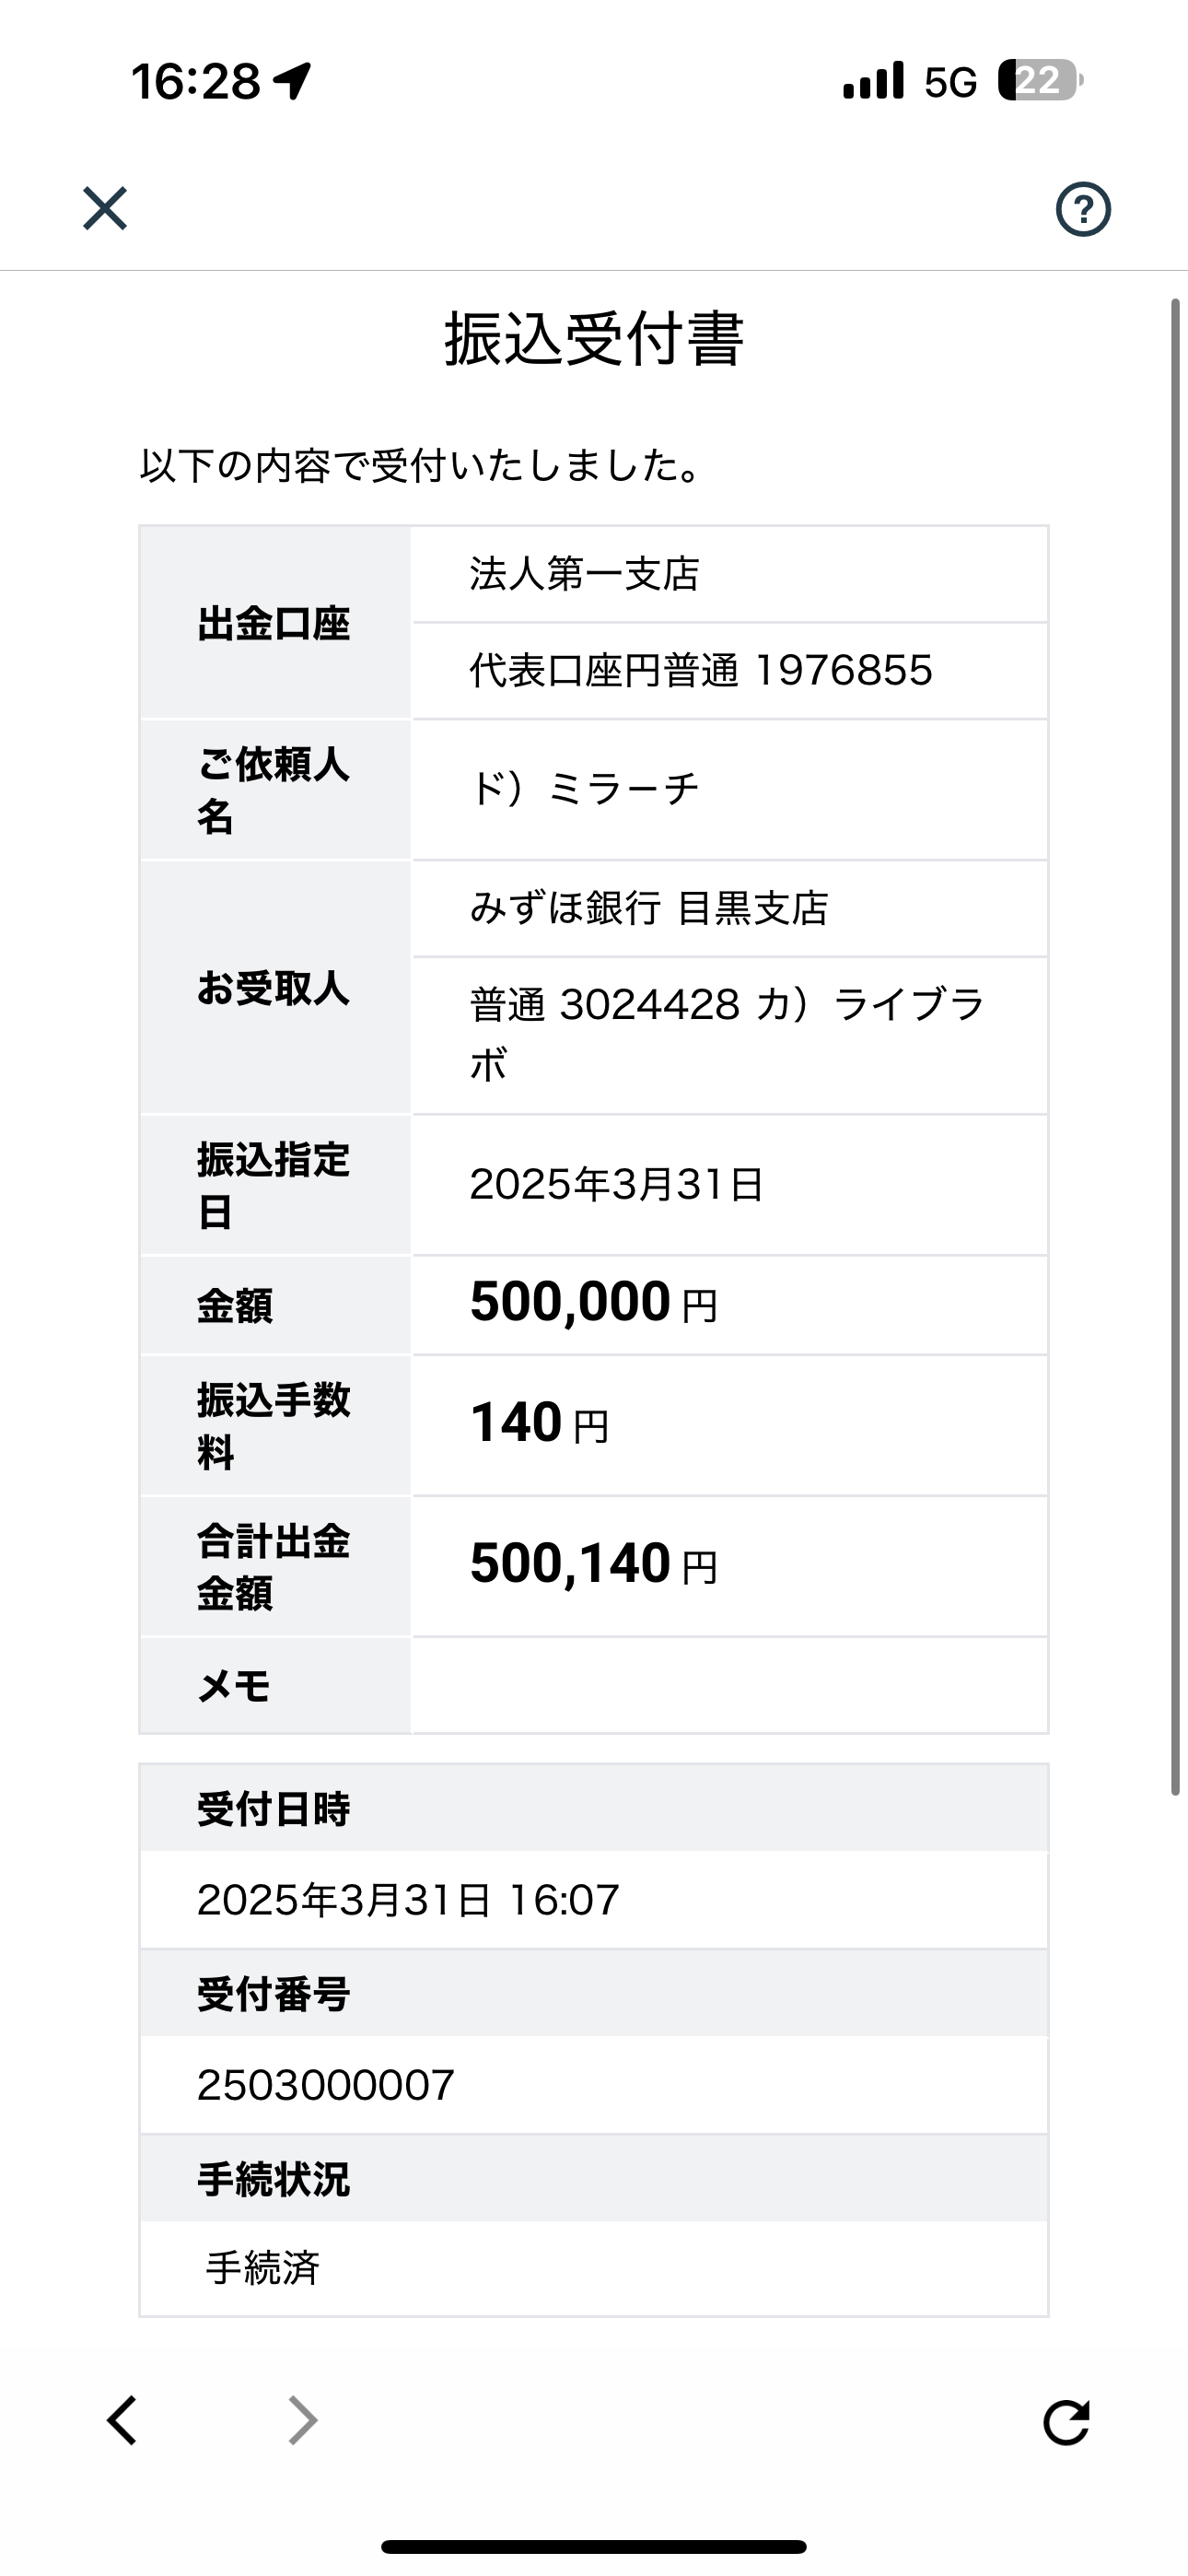Tap the 振込受付書 page title

point(594,339)
